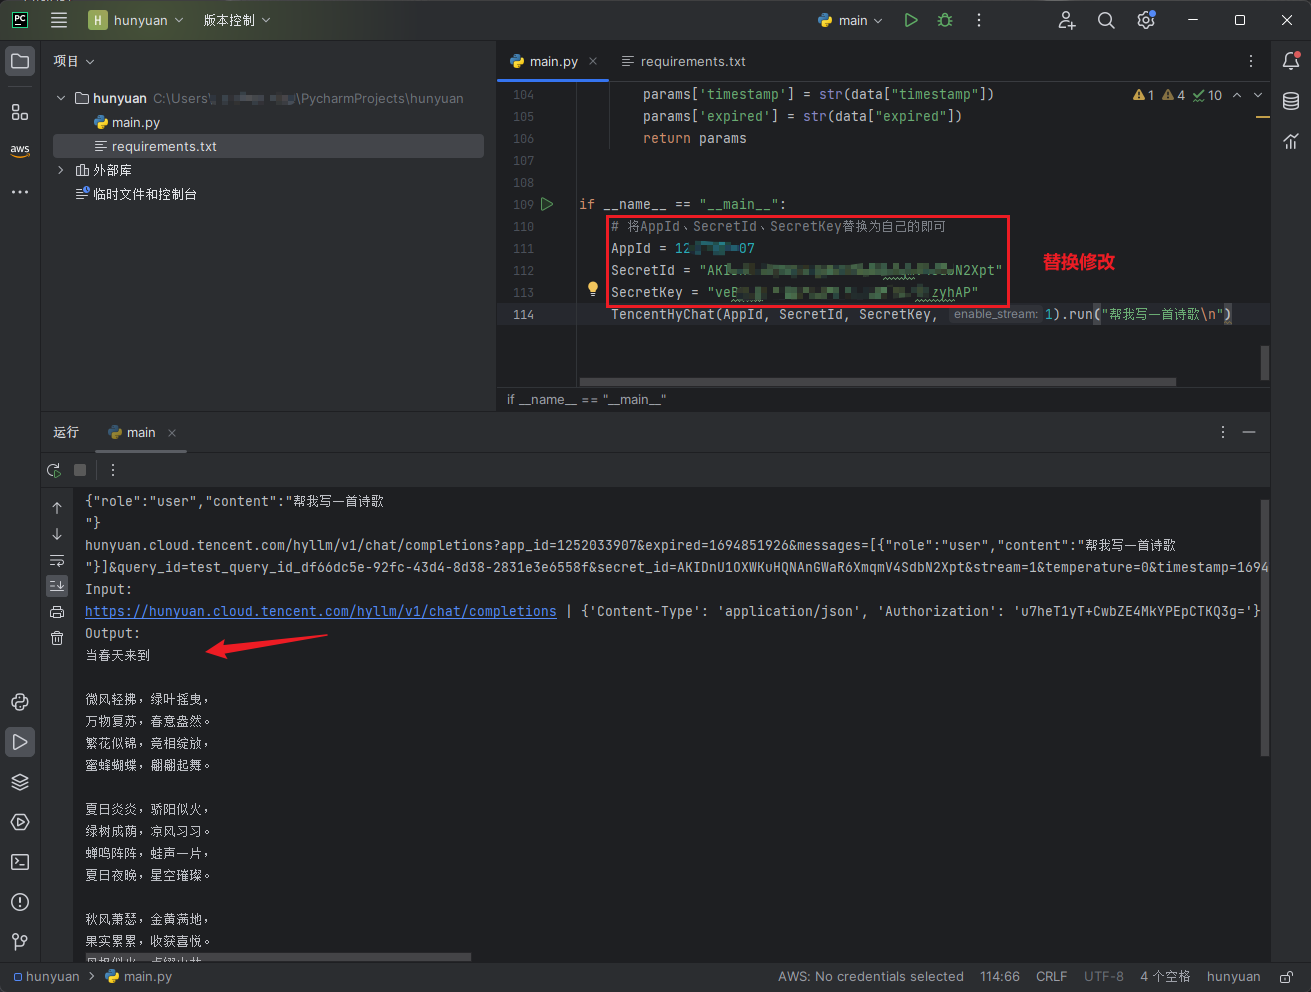
Task: Hide the Run tool window
Action: point(1249,432)
